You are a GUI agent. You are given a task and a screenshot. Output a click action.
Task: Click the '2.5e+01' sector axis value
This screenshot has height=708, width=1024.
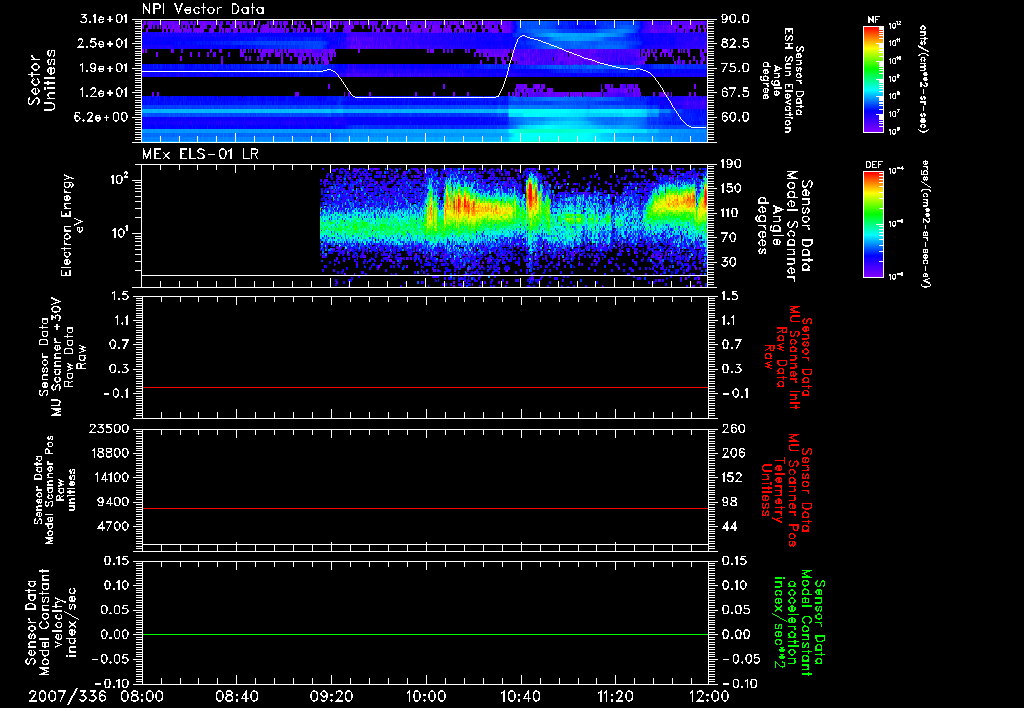click(x=103, y=43)
